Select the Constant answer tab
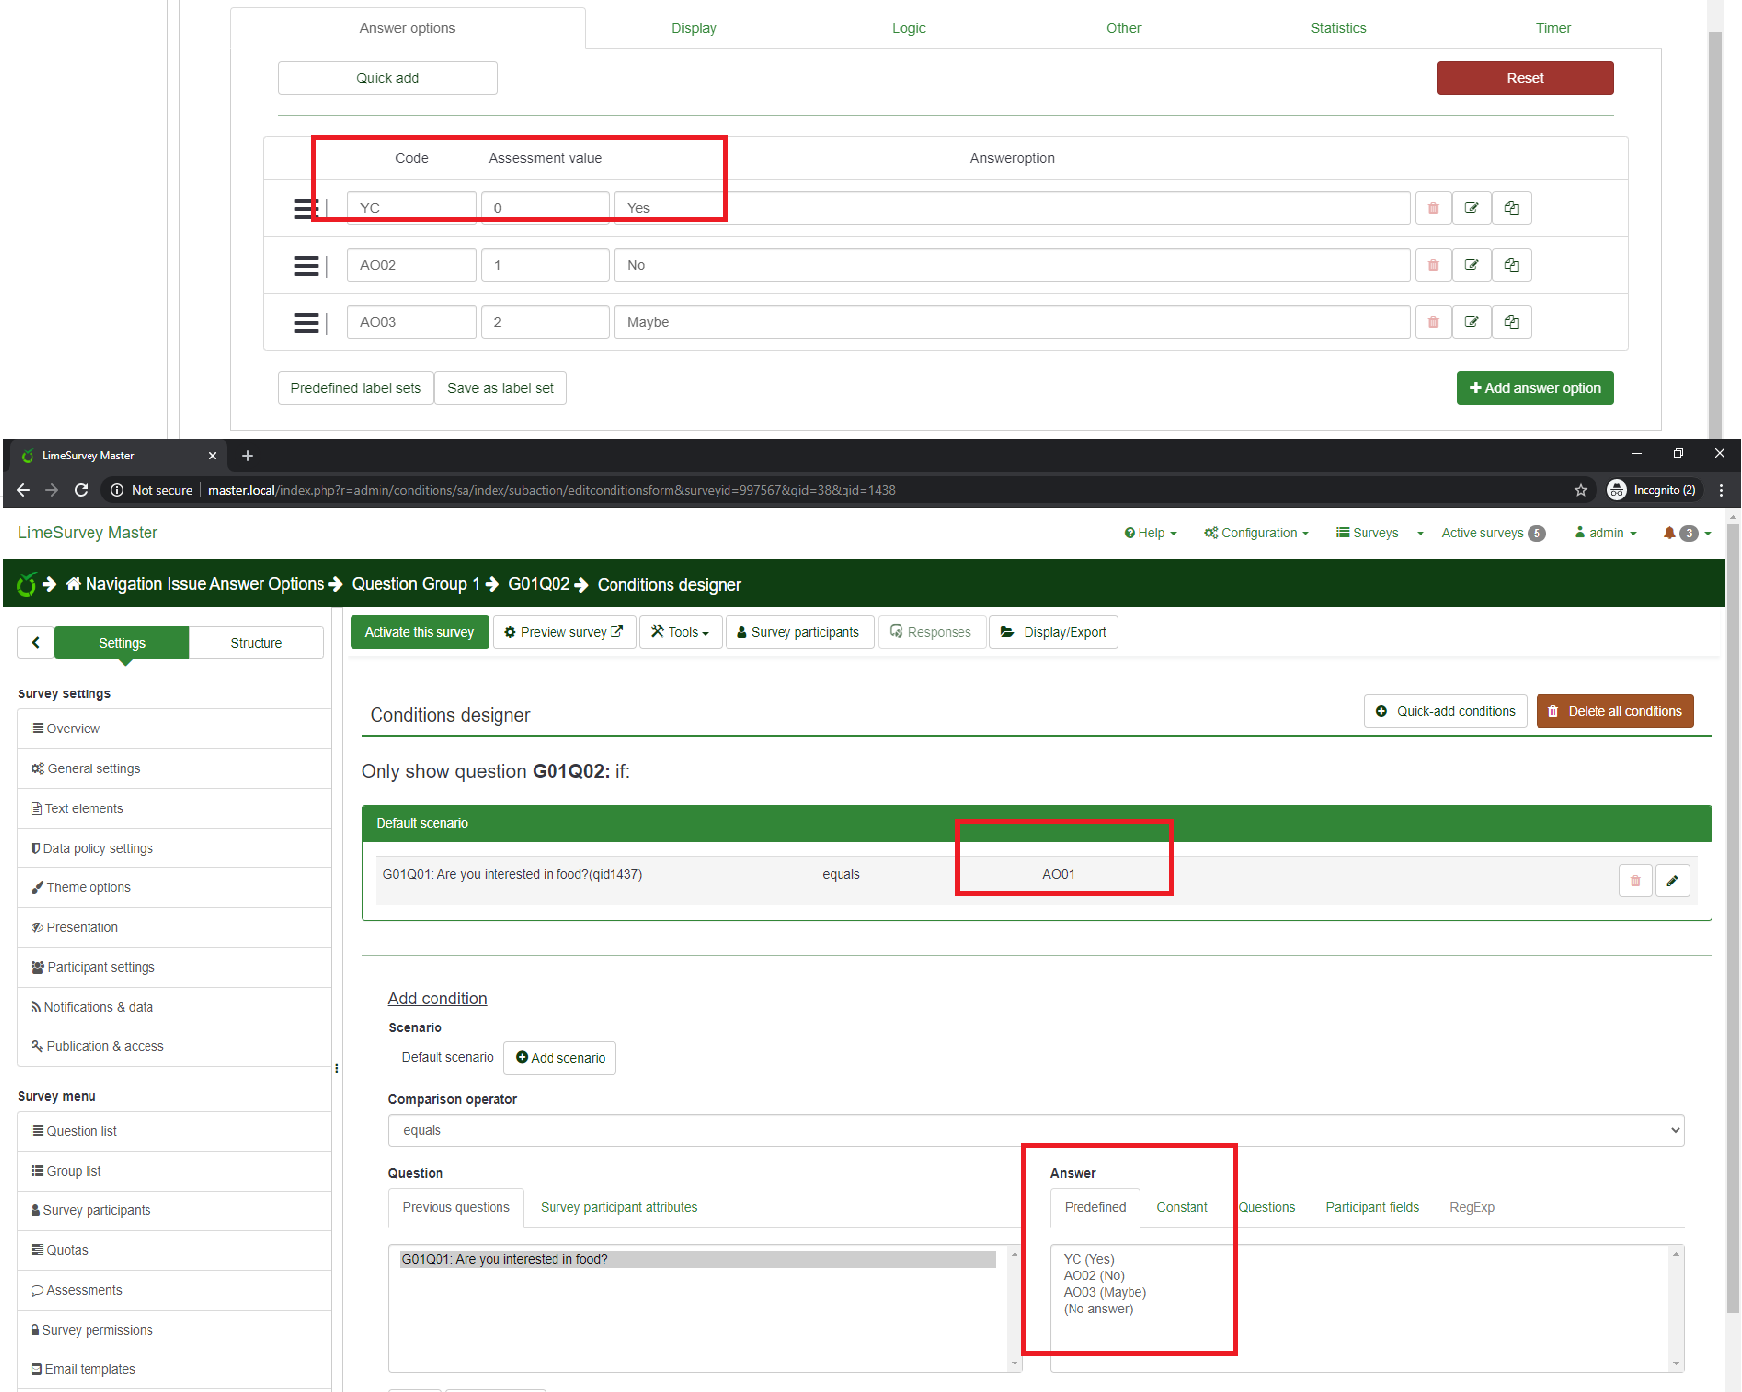The width and height of the screenshot is (1742, 1392). tap(1182, 1208)
